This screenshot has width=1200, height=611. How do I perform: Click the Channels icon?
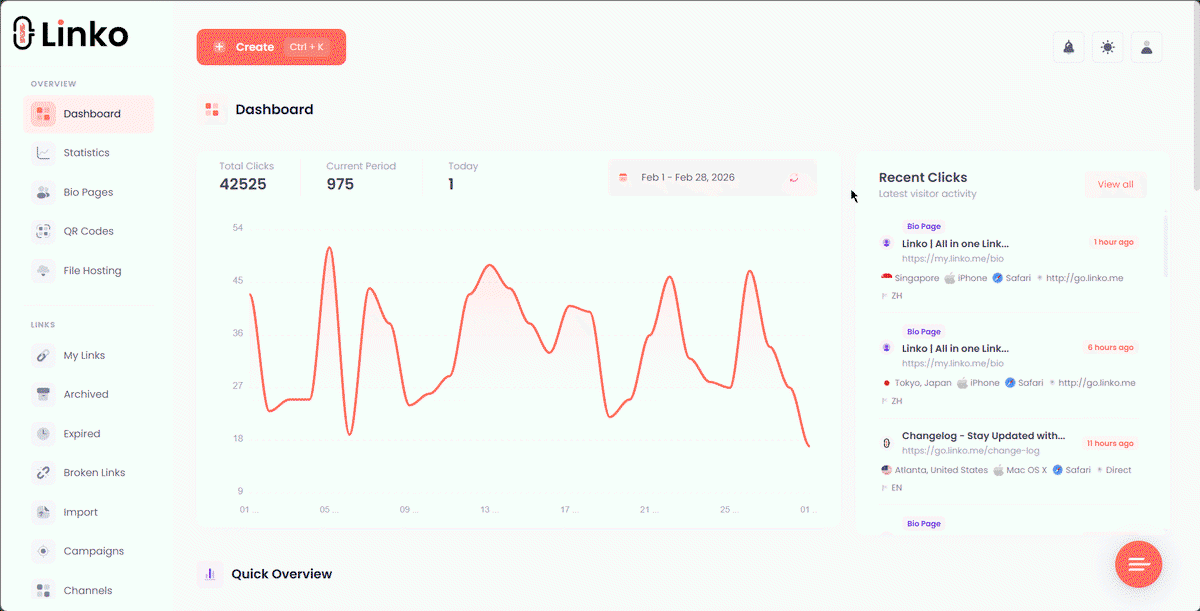(x=44, y=590)
